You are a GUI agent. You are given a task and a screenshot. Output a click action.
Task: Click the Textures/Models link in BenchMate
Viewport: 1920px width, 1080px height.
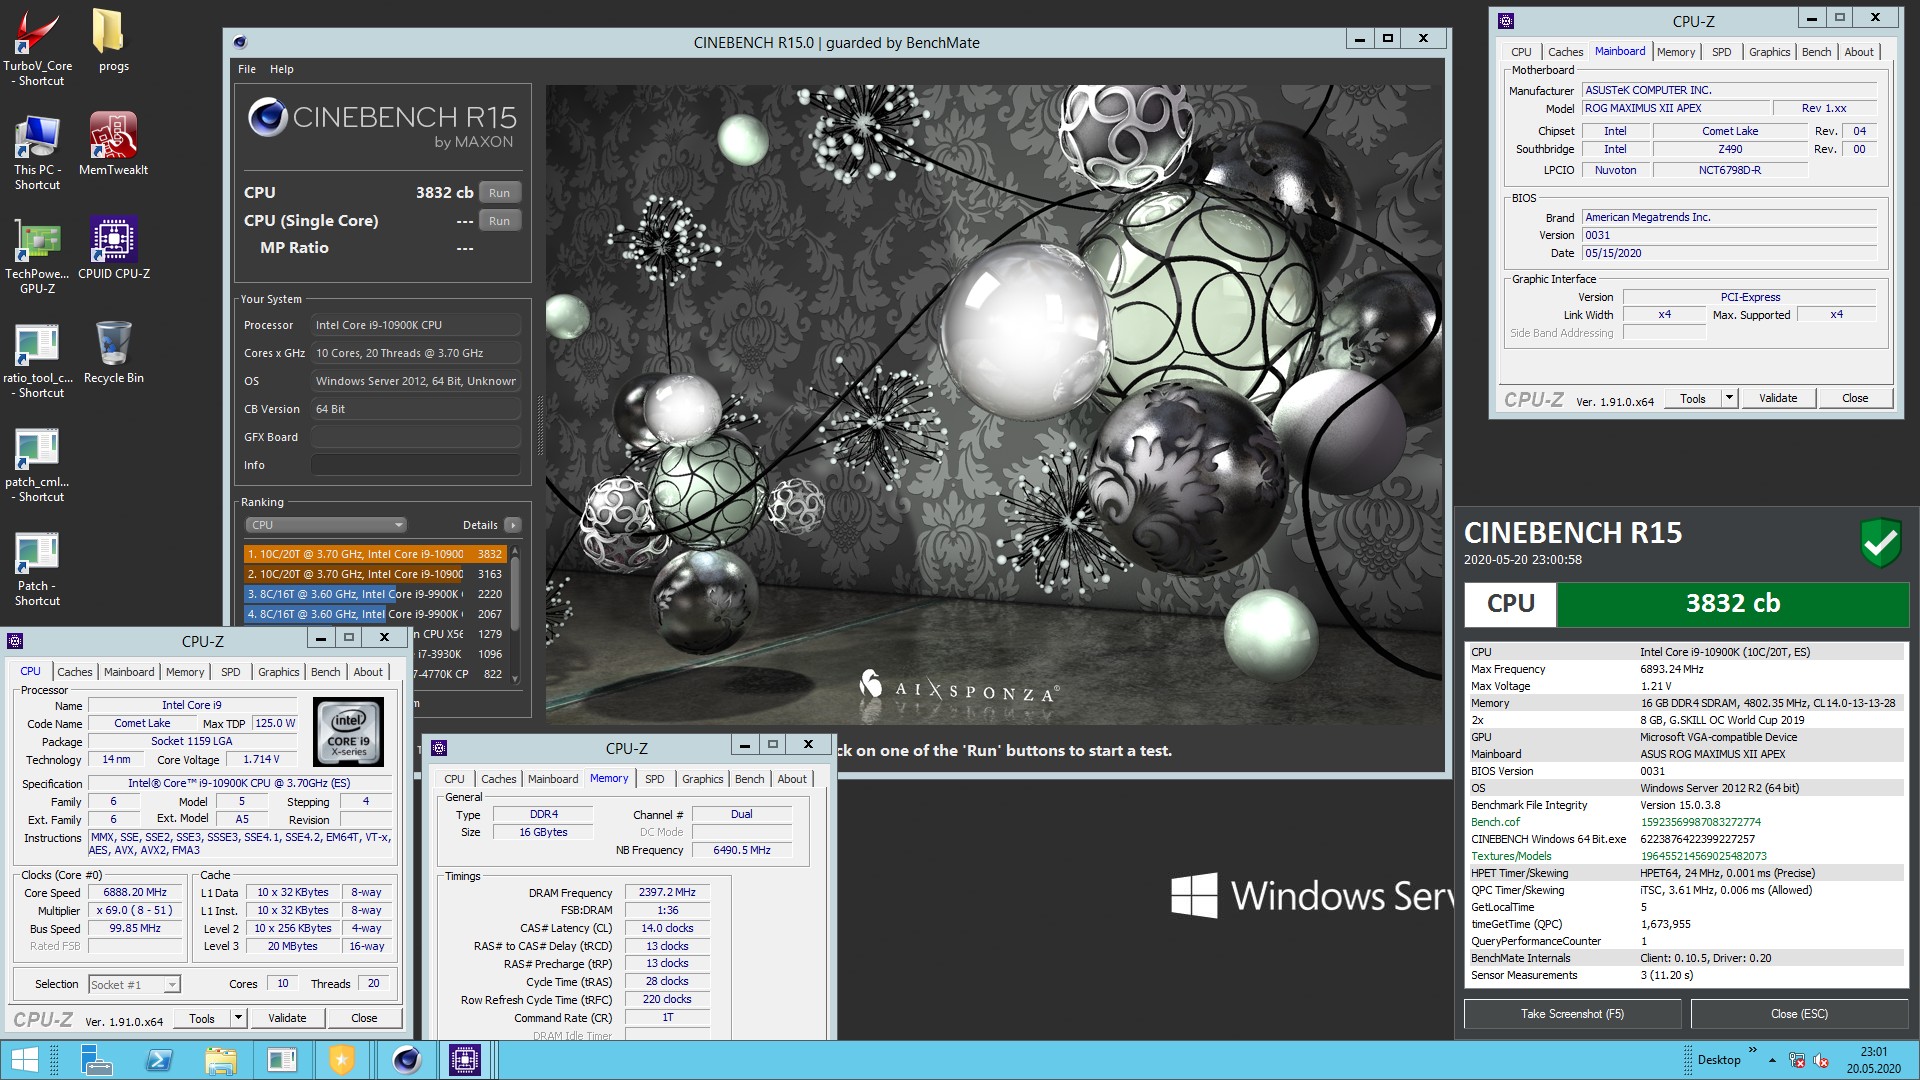1511,856
